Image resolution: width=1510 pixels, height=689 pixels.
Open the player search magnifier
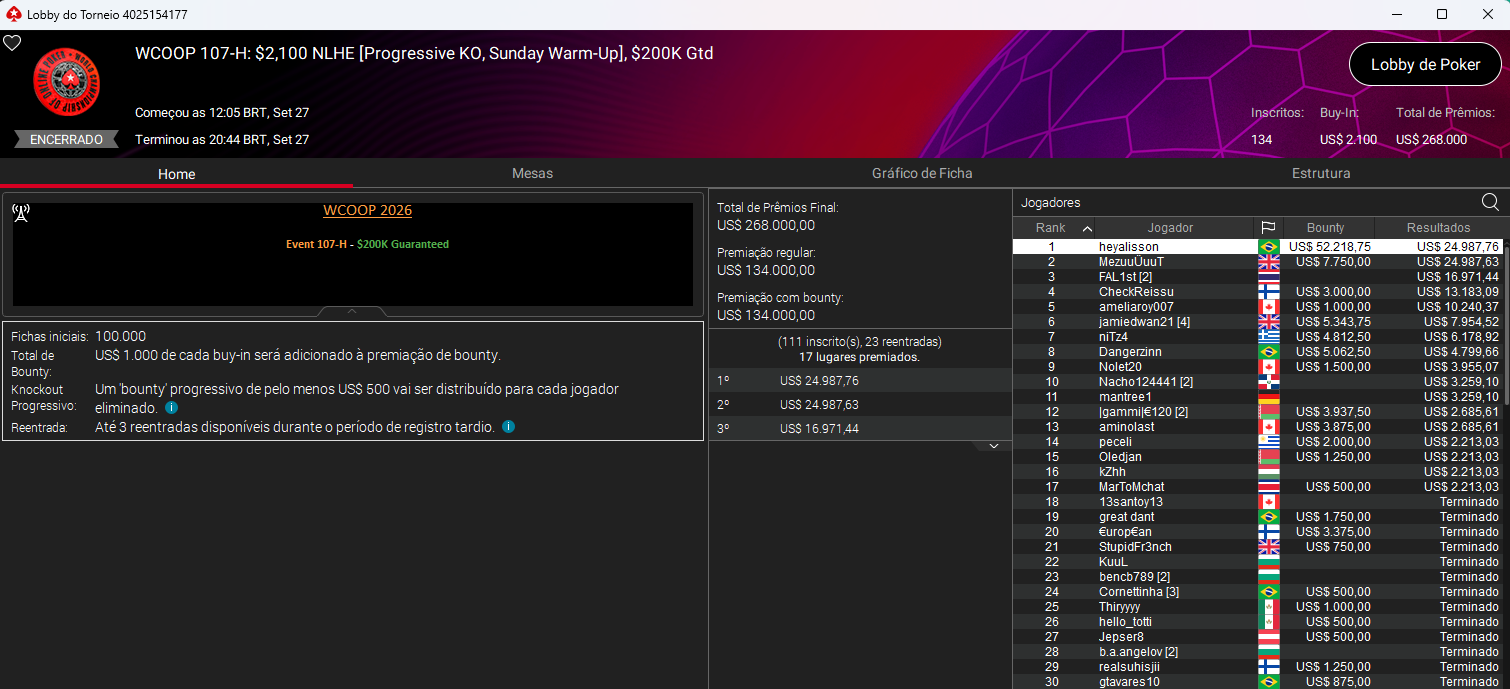tap(1490, 202)
